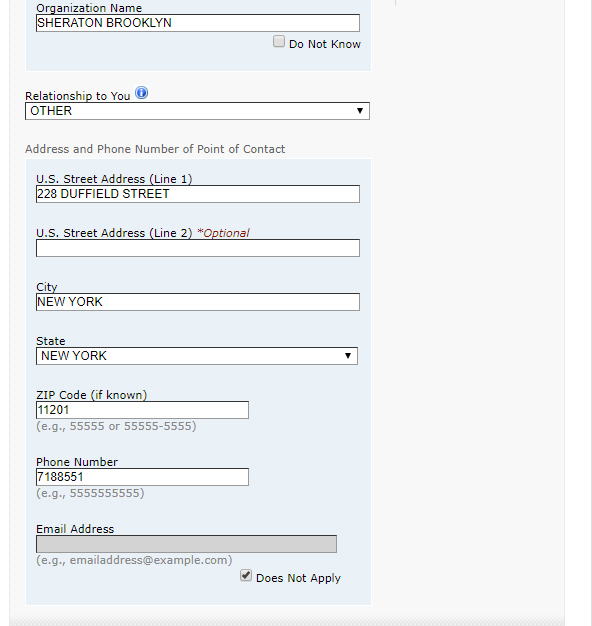This screenshot has height=626, width=592.
Task: Click the Email Address label
Action: tap(75, 529)
